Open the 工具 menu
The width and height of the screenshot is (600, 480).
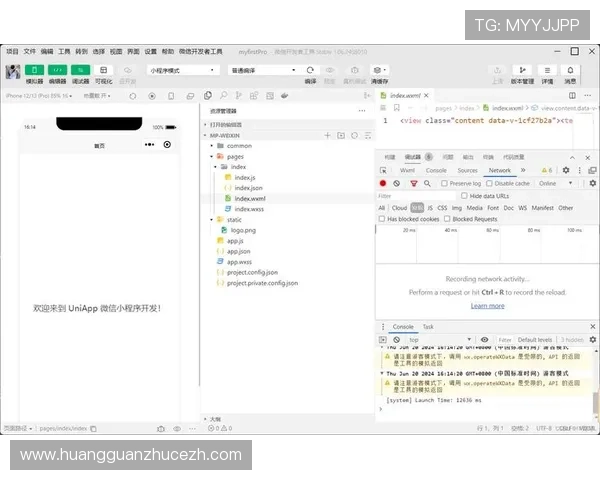64,52
